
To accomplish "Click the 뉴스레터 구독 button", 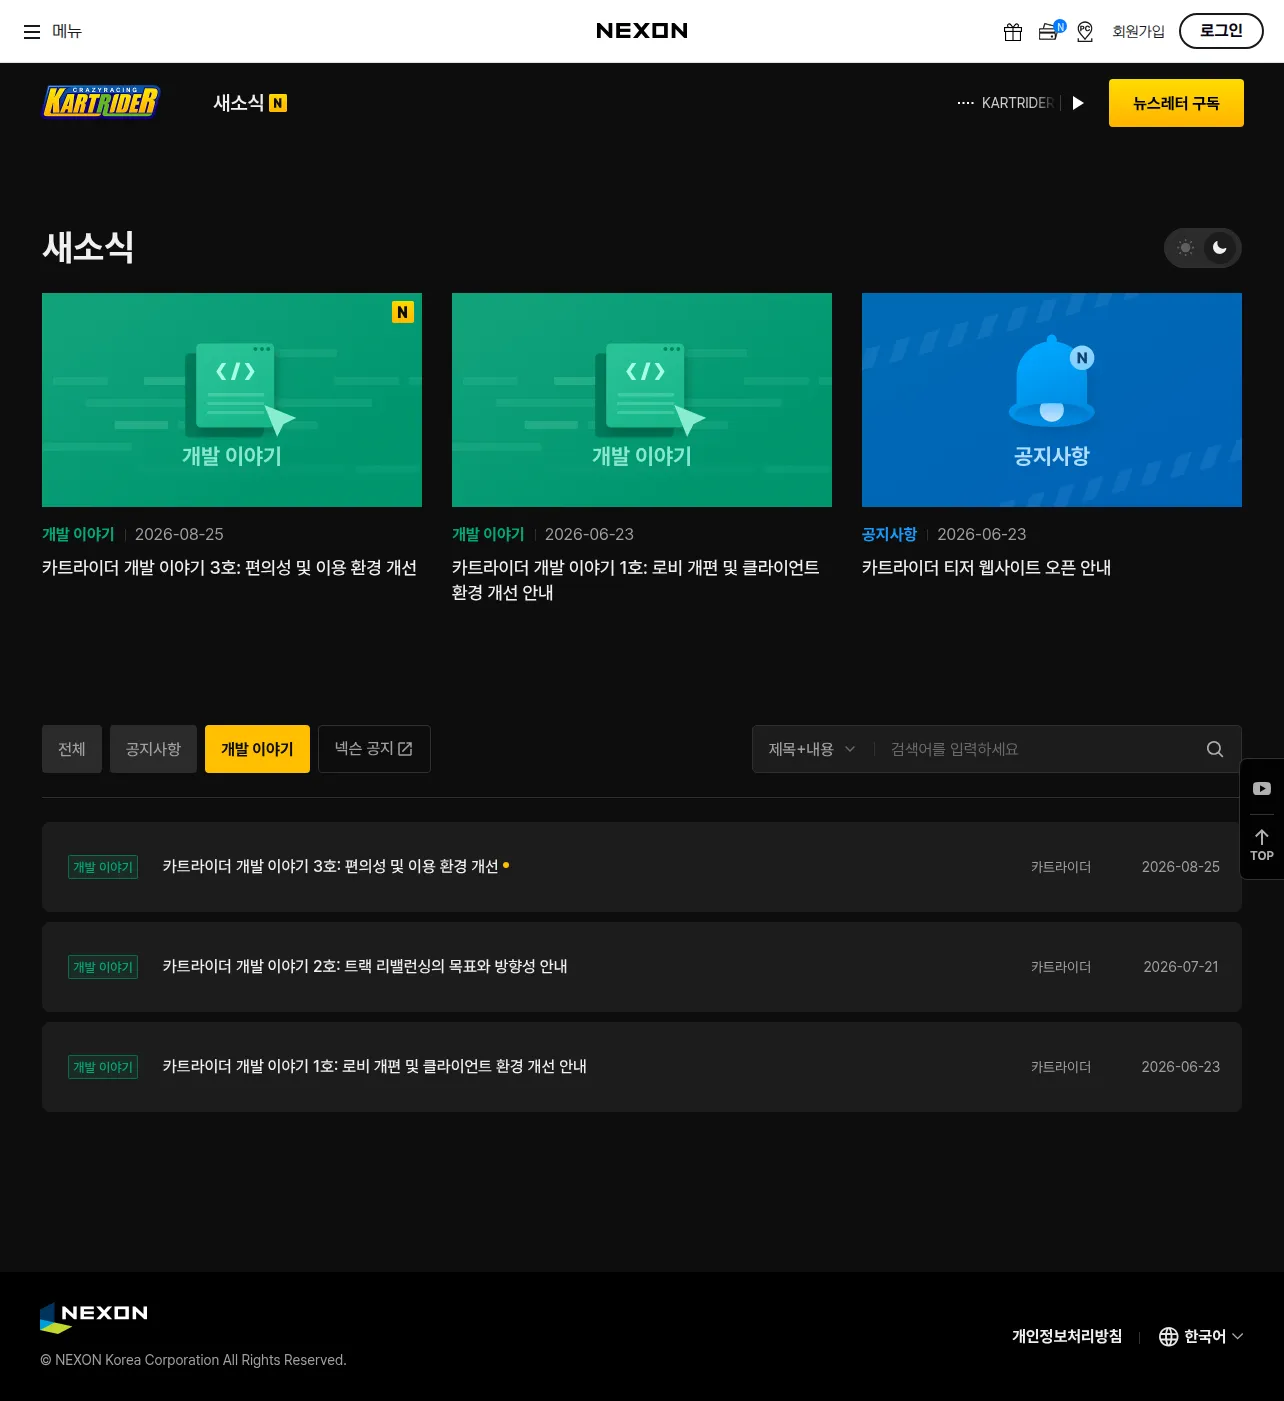I will click(1176, 103).
